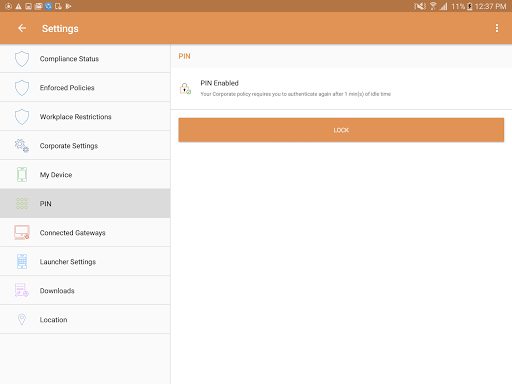This screenshot has width=512, height=384.
Task: Click the warning icon in status bar
Action: 19,6
